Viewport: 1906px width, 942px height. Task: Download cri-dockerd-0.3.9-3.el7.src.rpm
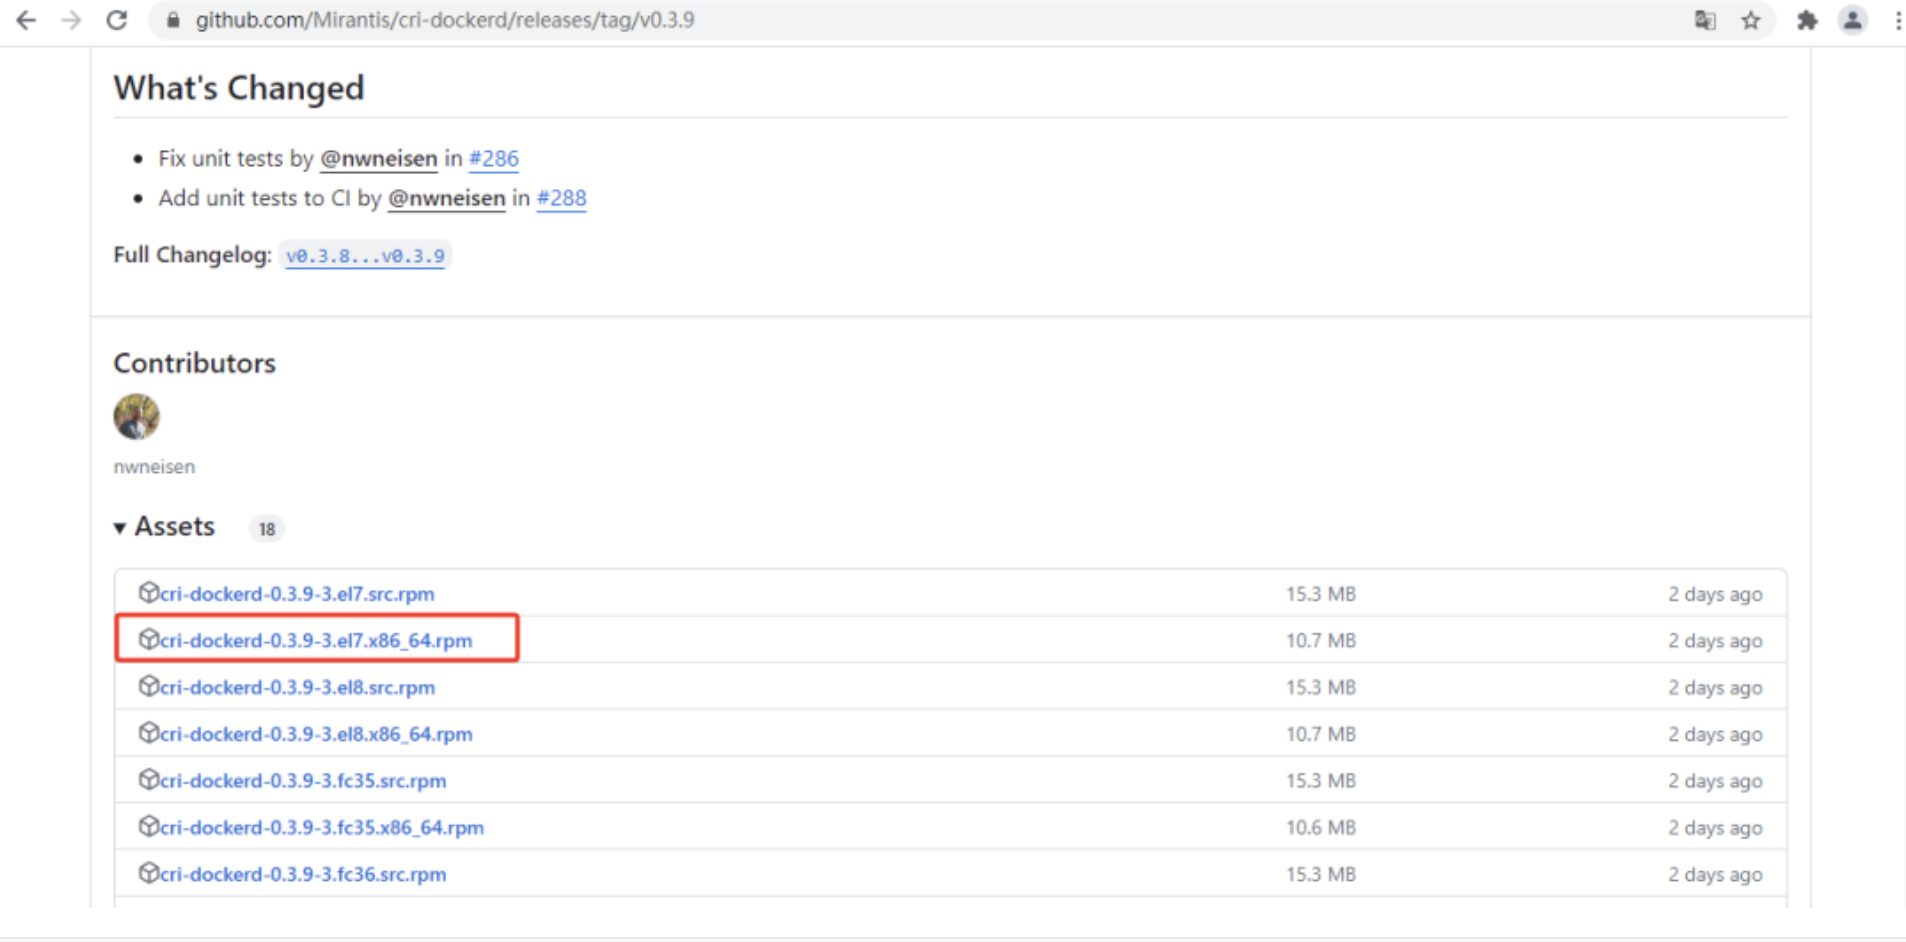click(x=297, y=594)
